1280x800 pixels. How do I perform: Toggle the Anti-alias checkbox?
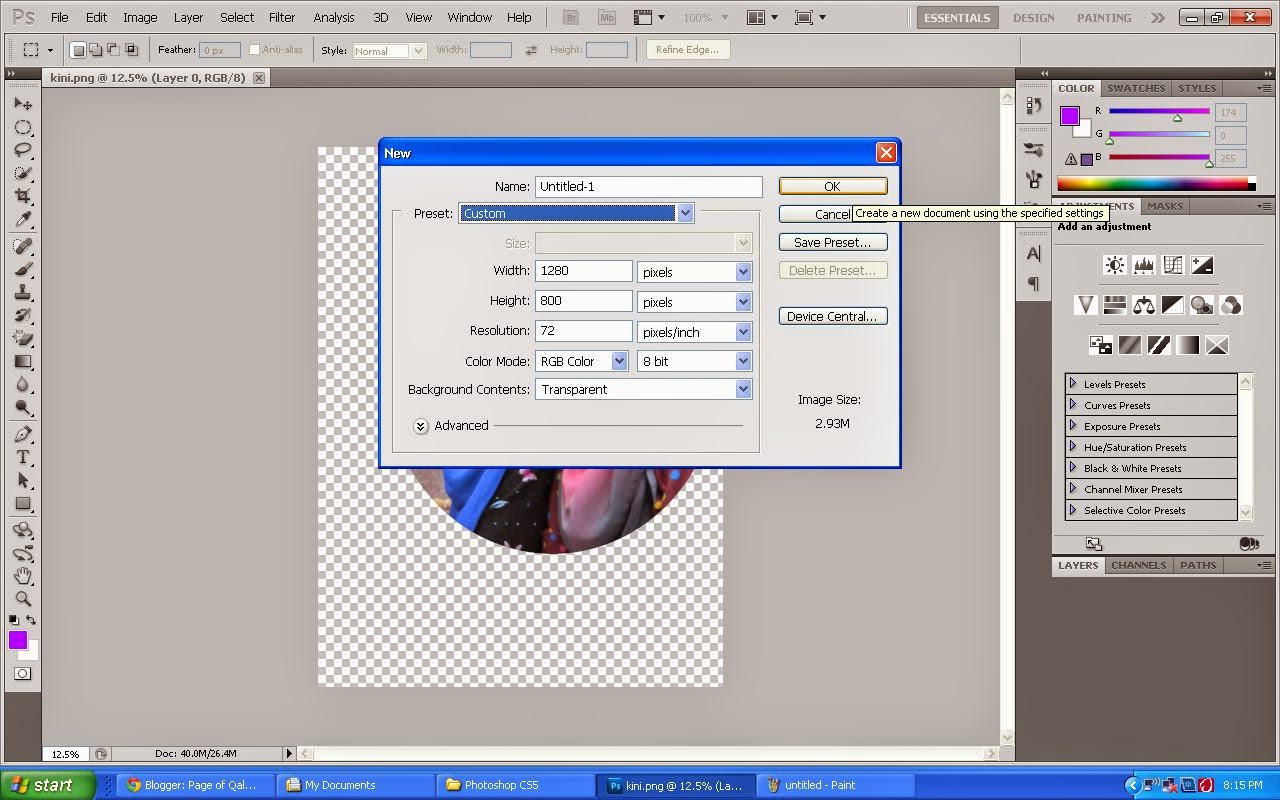point(254,49)
